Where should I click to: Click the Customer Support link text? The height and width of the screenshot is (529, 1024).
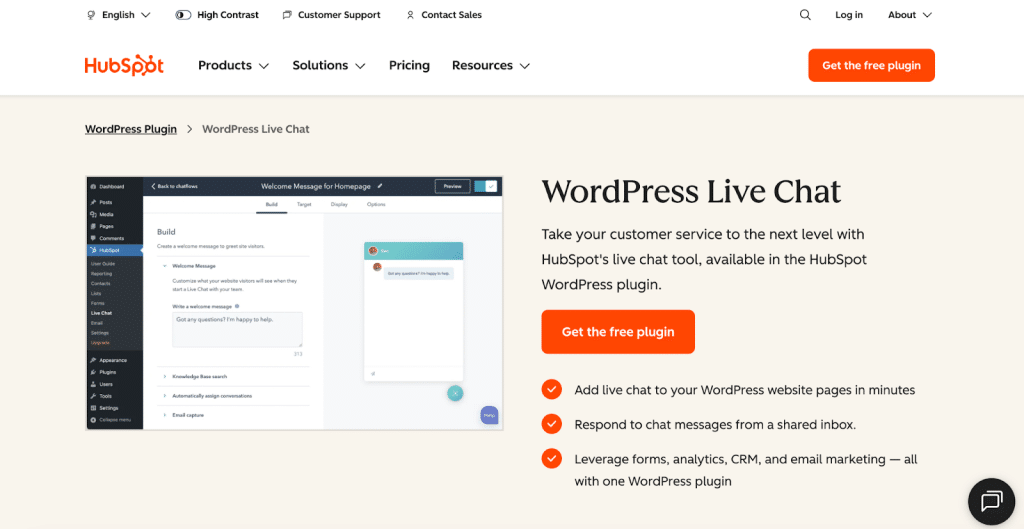tap(339, 14)
